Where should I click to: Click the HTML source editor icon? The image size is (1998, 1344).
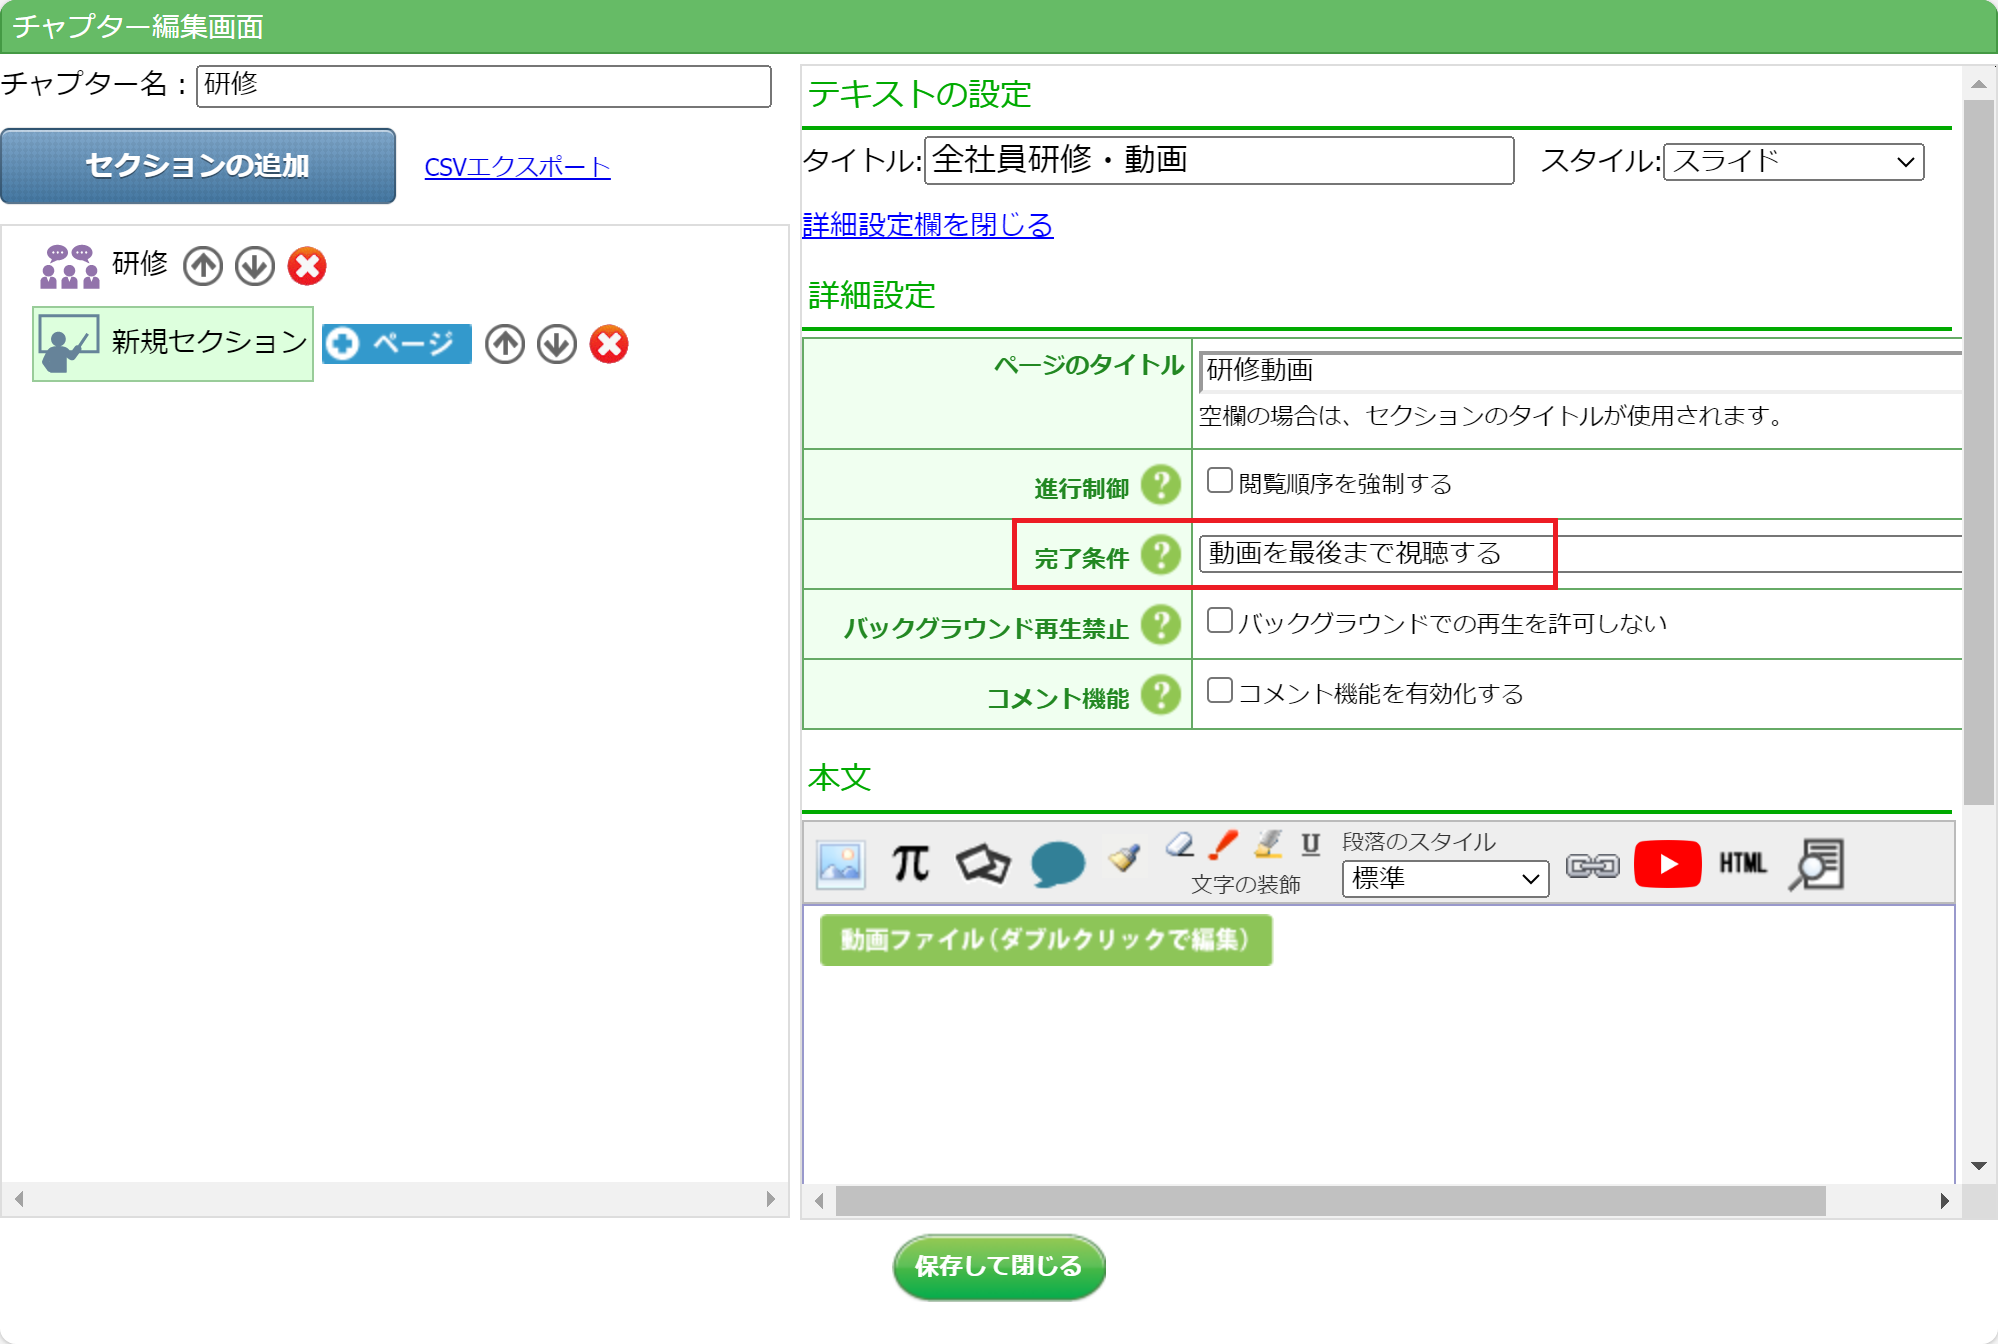point(1742,864)
